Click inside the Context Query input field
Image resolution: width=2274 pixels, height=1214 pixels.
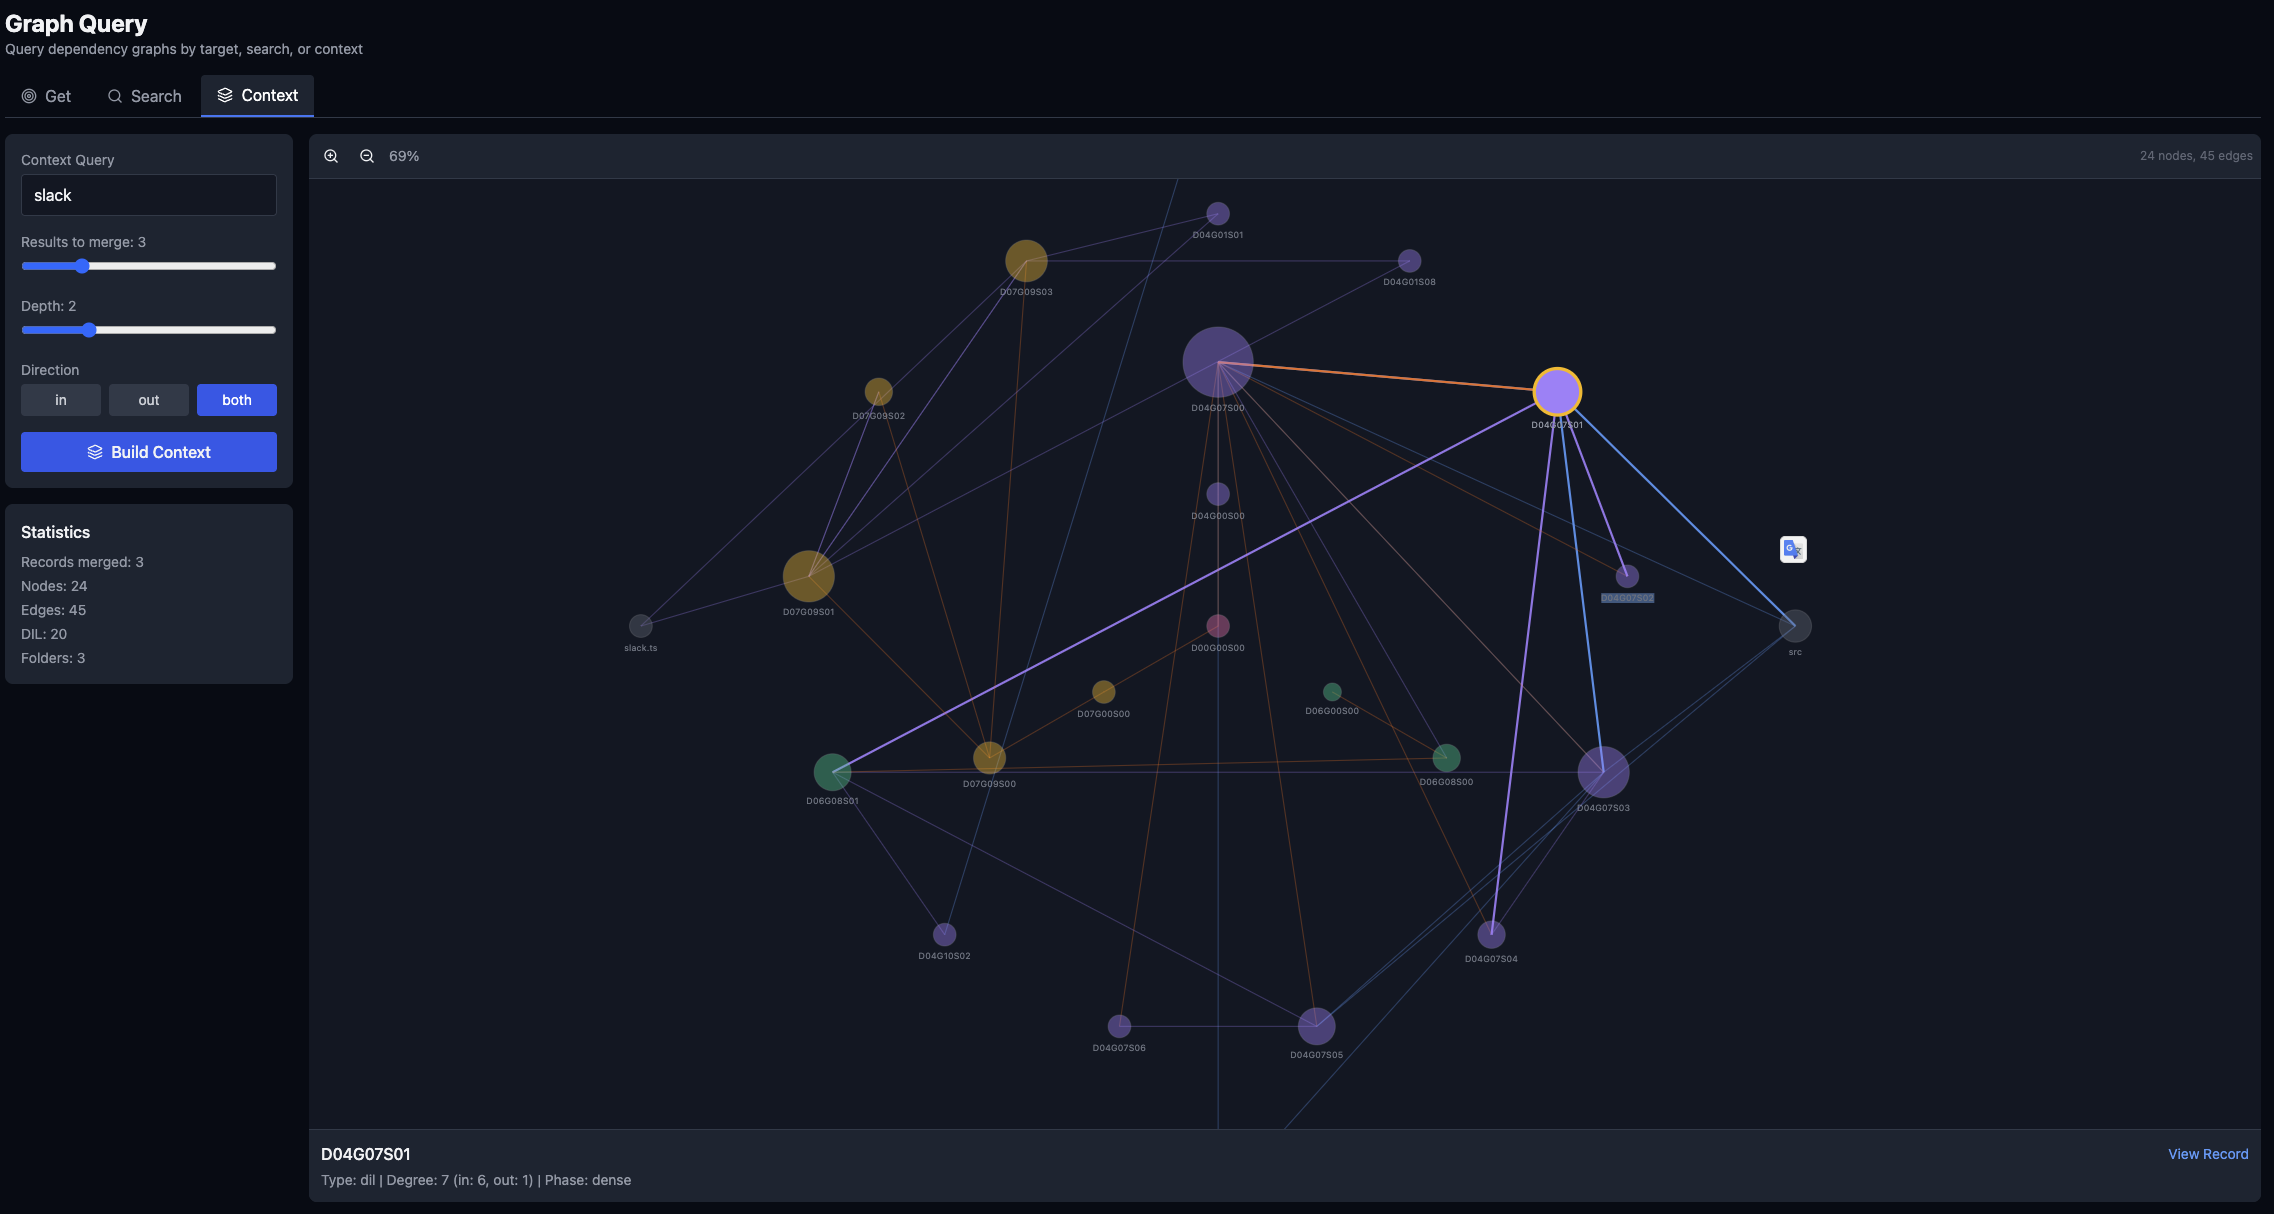click(148, 195)
